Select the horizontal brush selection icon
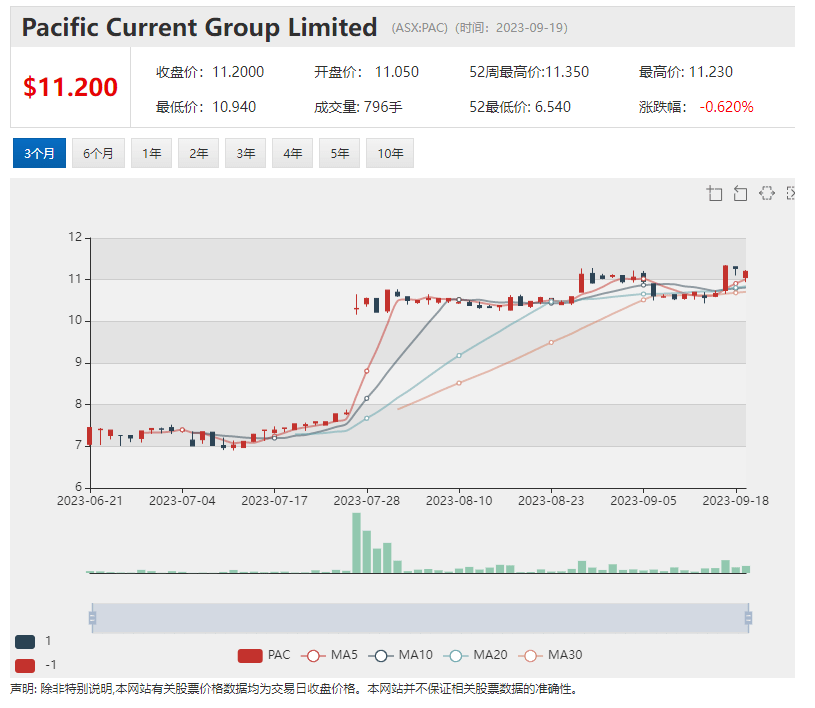Screen dimensions: 815x708 click(766, 194)
